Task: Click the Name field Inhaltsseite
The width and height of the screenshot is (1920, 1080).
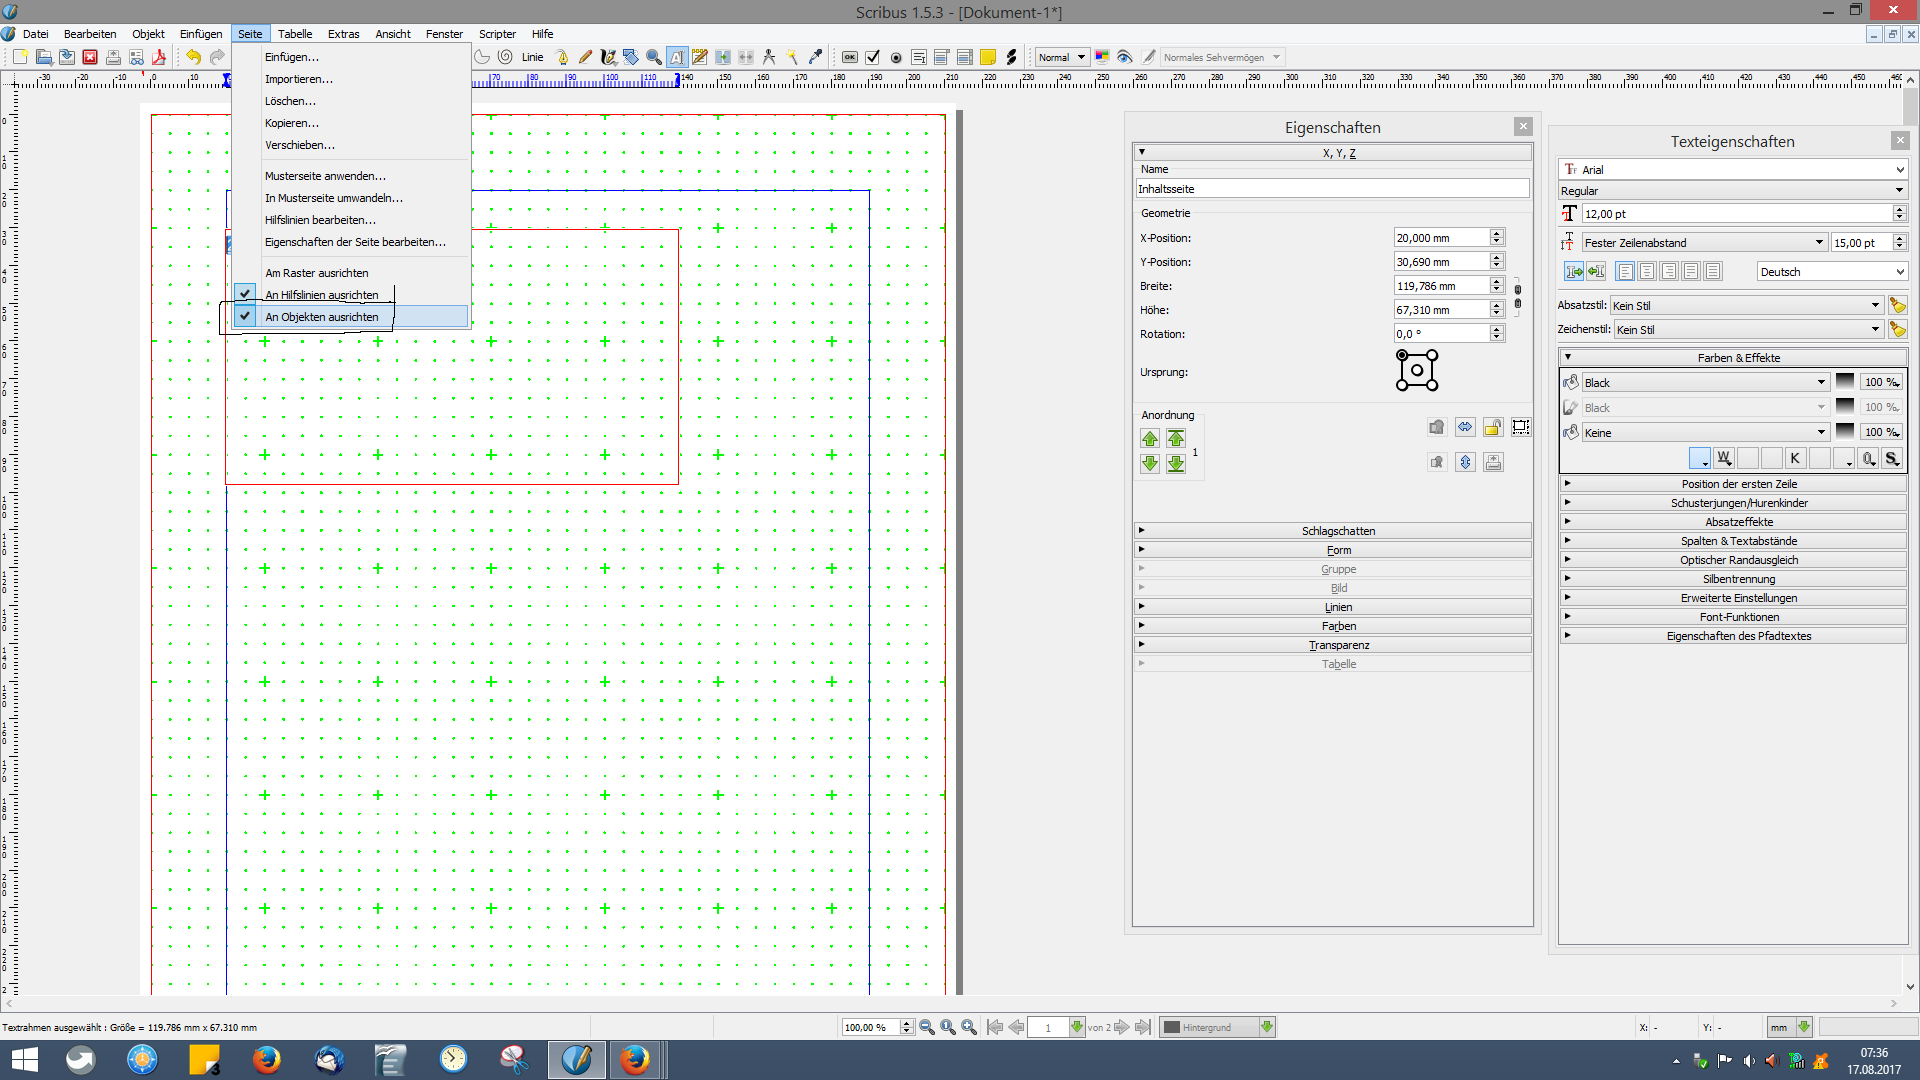Action: pyautogui.click(x=1331, y=189)
